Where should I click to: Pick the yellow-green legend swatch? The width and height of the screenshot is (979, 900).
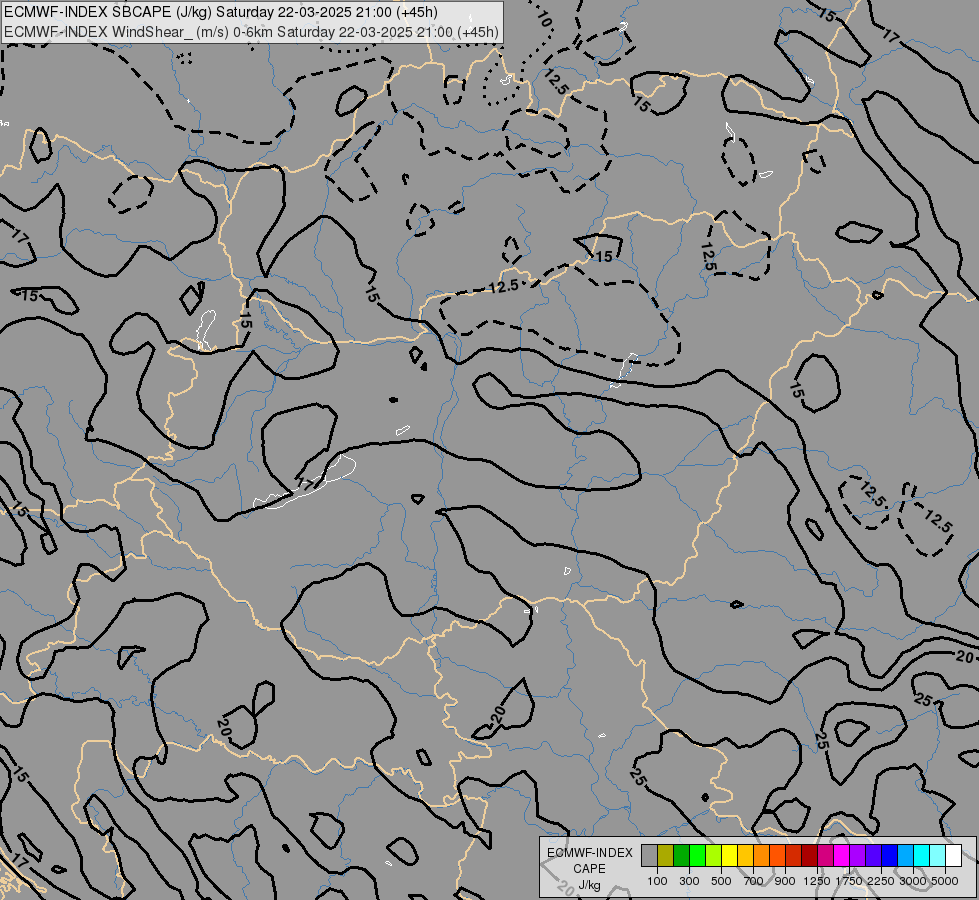714,856
